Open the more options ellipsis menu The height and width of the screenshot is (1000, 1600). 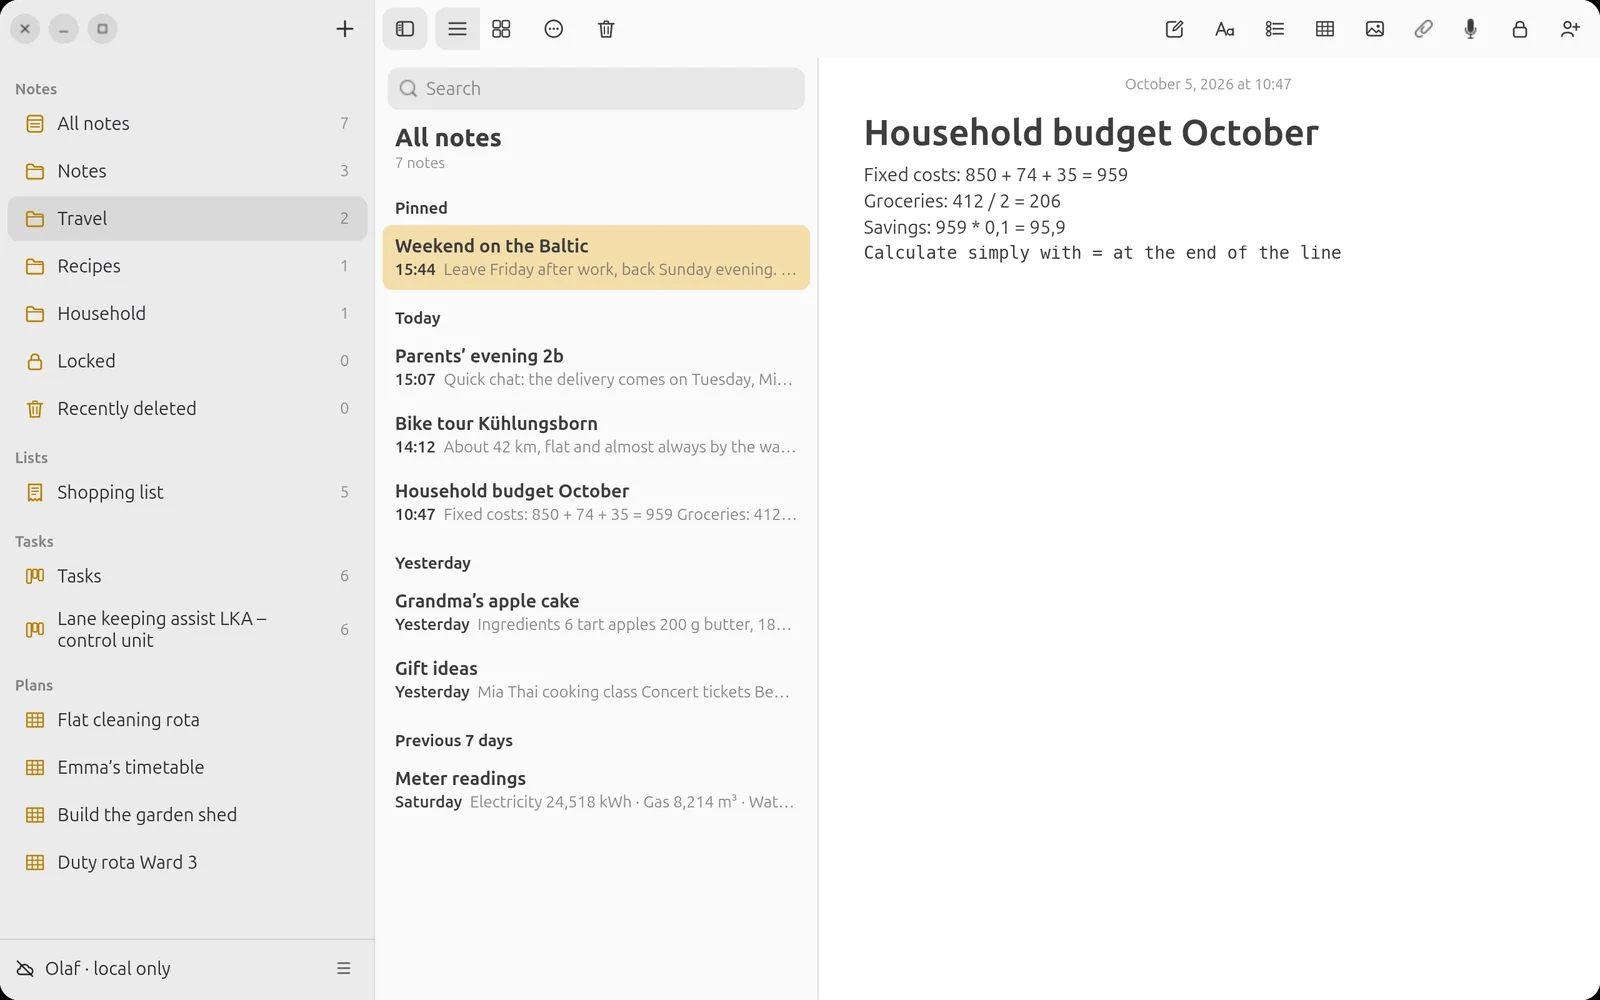point(554,29)
